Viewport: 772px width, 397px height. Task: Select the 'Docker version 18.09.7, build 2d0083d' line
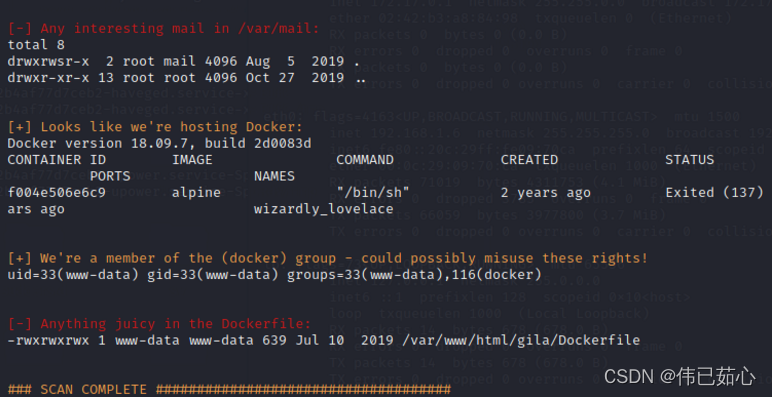click(160, 143)
